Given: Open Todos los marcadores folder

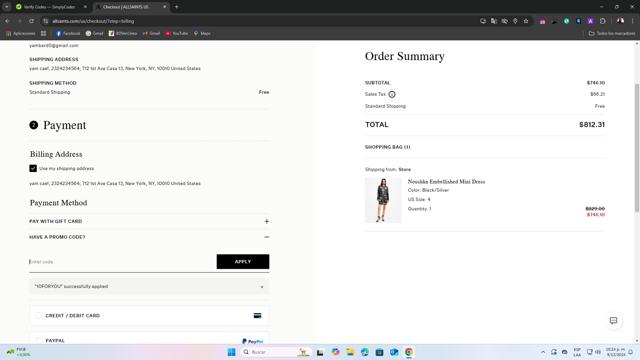Looking at the screenshot, I should [611, 33].
